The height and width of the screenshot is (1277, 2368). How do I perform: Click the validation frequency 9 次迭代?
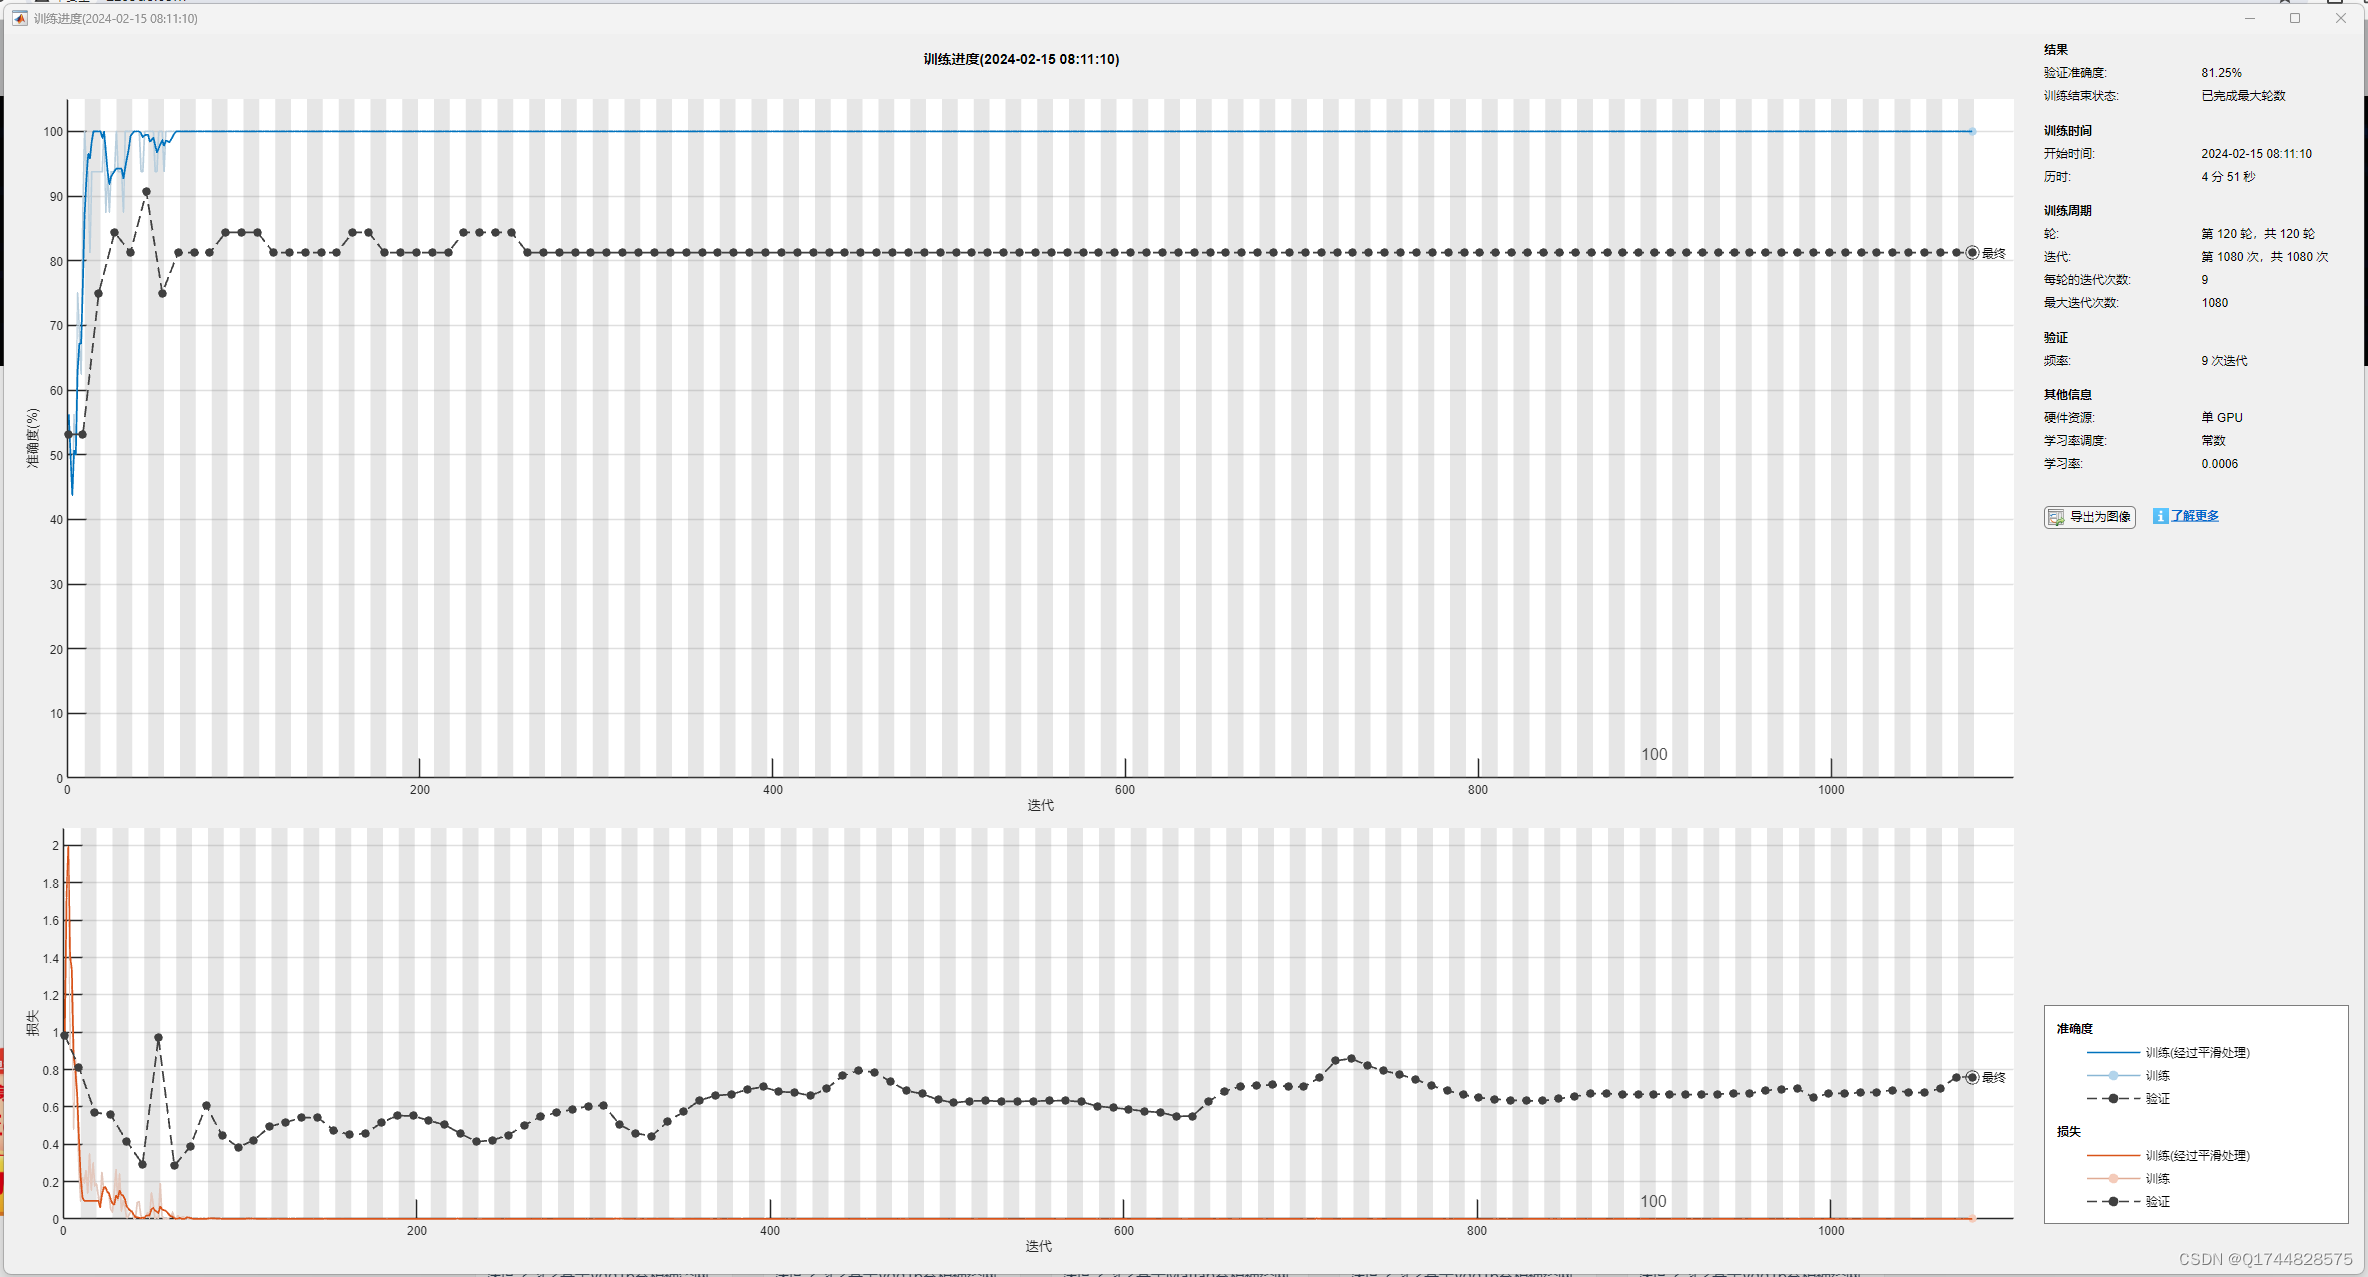(x=2224, y=361)
